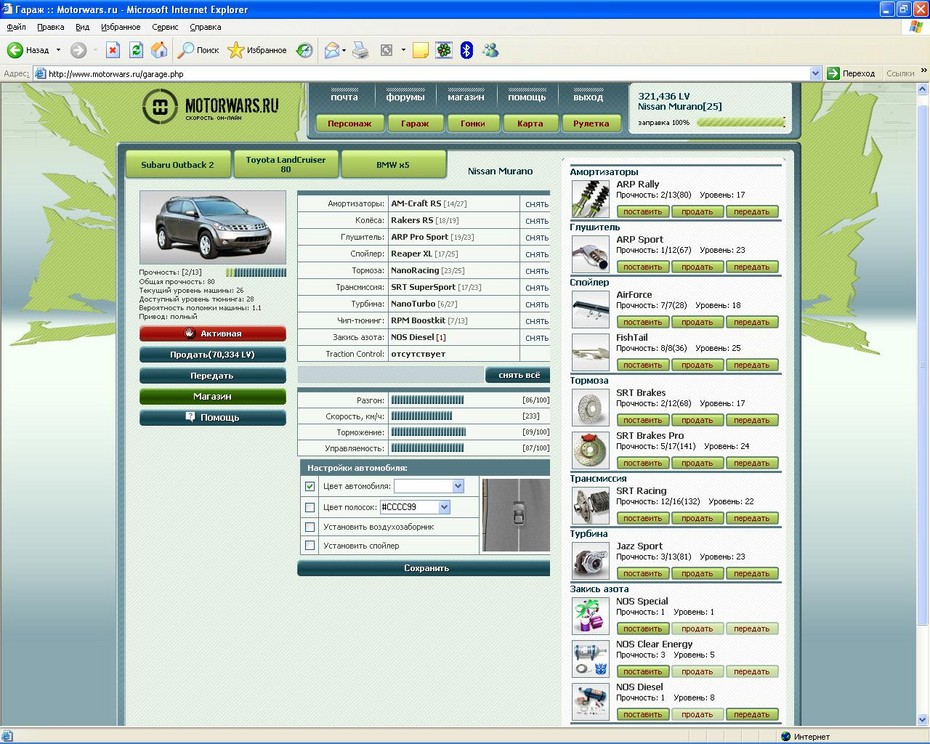Viewport: 930px width, 744px height.
Task: Click the AirForce spoiler image
Action: click(590, 309)
